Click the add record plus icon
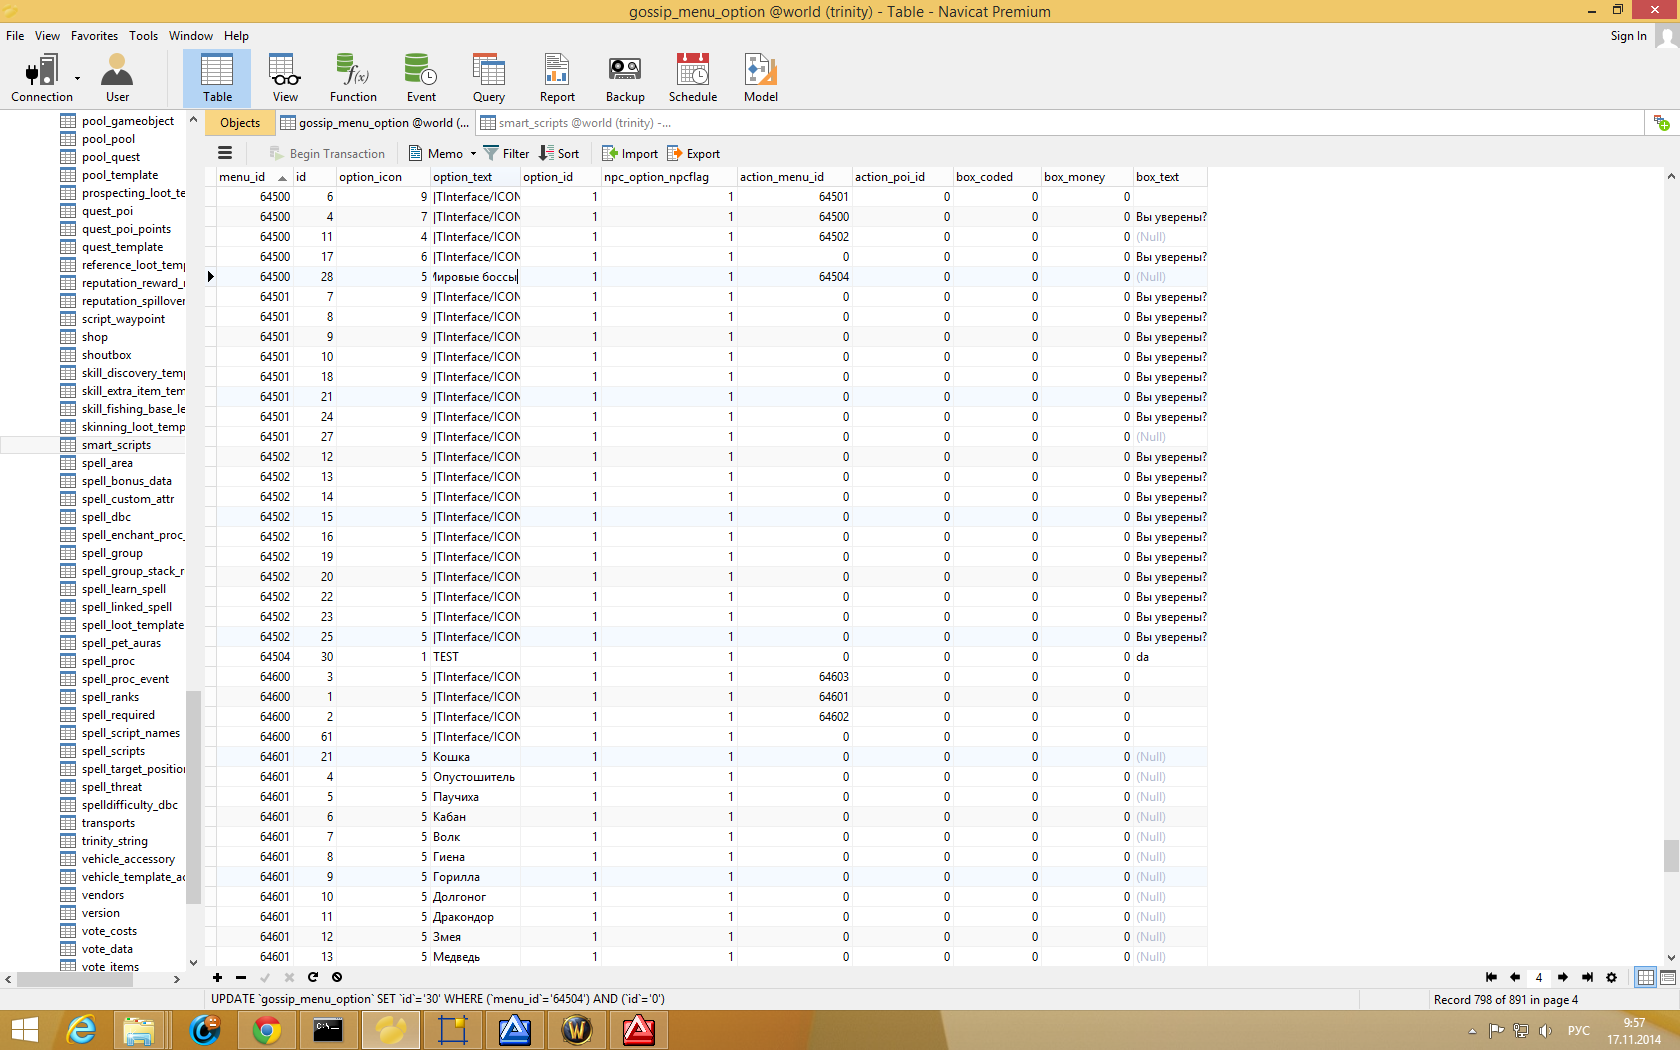The image size is (1680, 1050). point(217,977)
